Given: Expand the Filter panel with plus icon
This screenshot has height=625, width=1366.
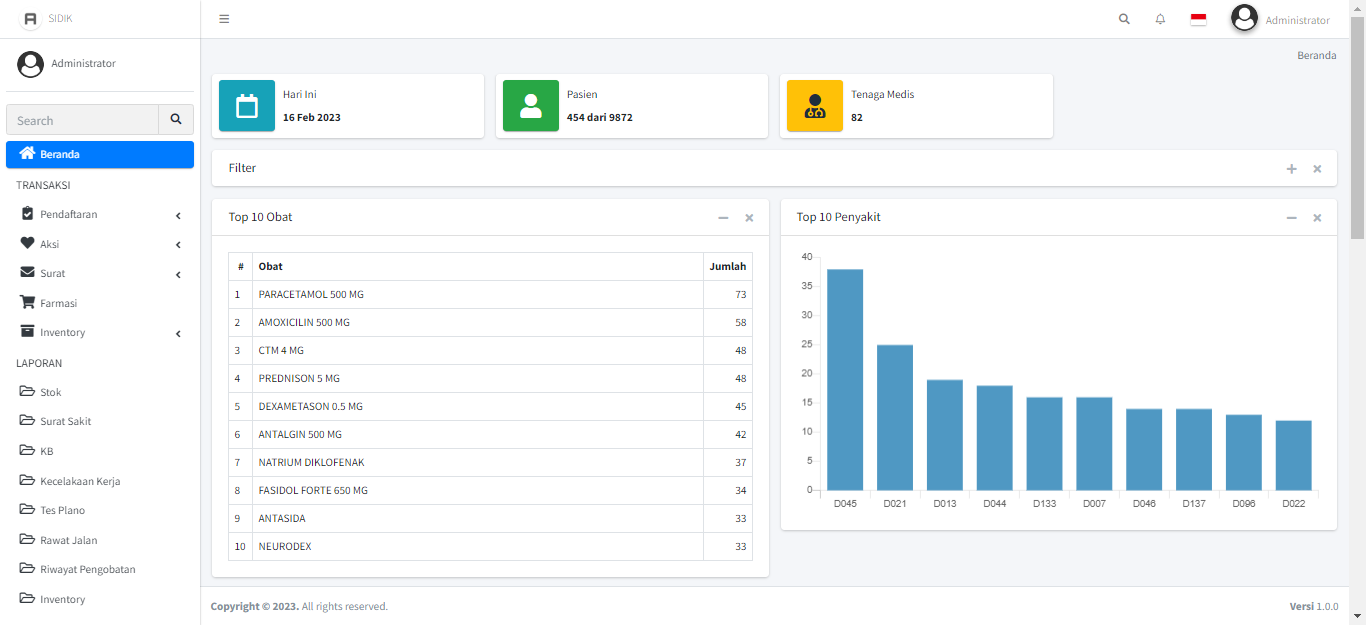Looking at the screenshot, I should 1291,169.
